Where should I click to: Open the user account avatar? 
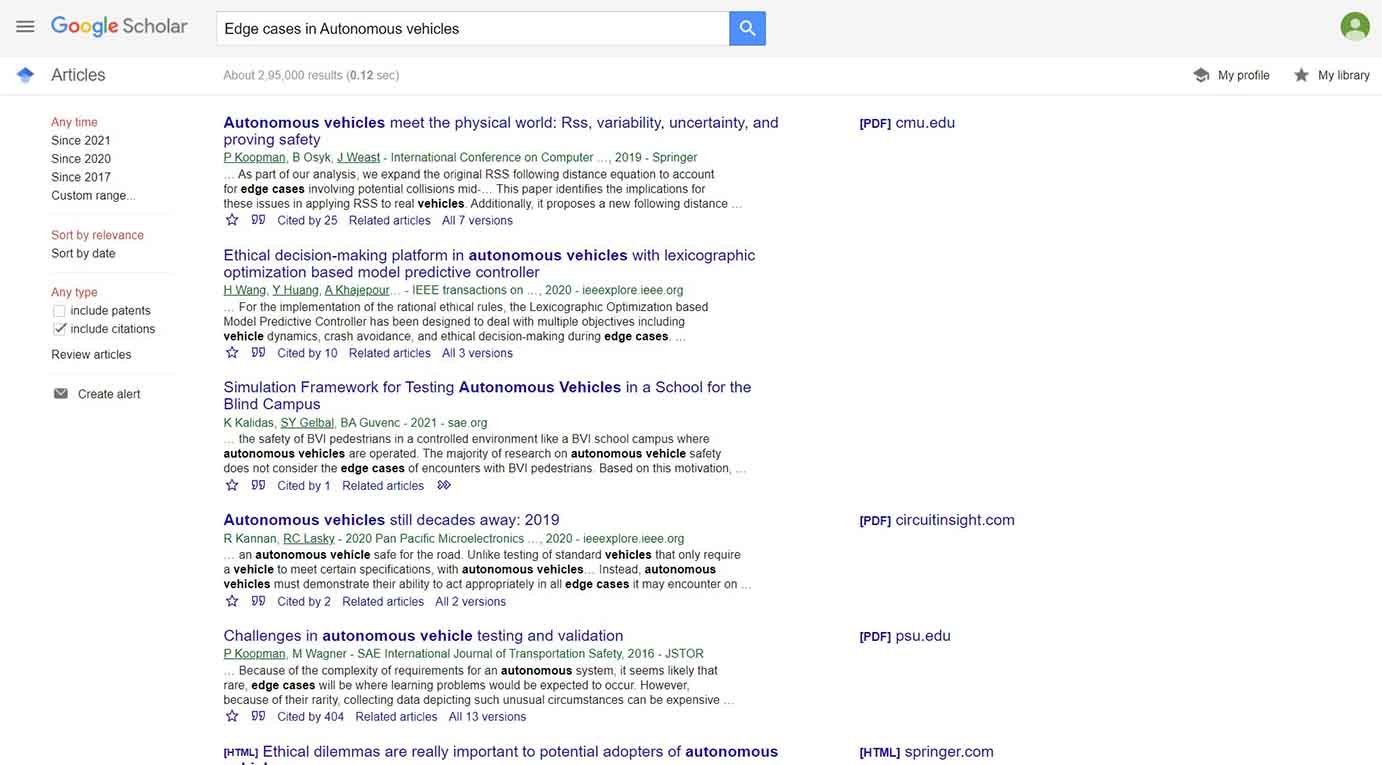tap(1355, 26)
